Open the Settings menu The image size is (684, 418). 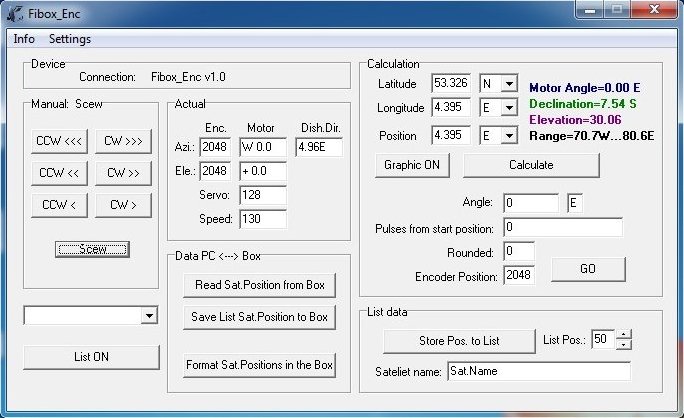click(70, 39)
